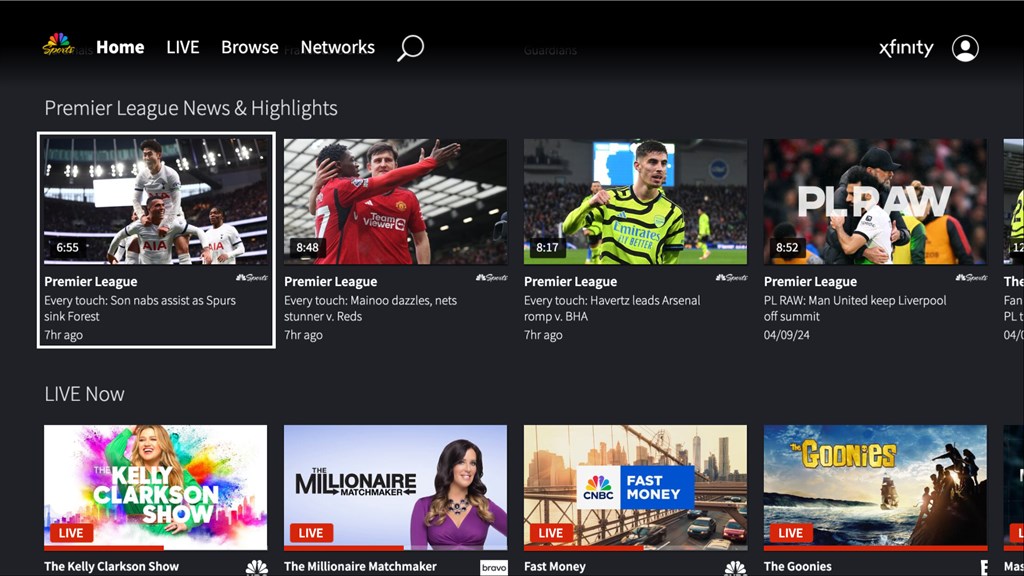Click the CNBC peacock beside Fast Money title
1024x576 pixels.
pos(736,568)
